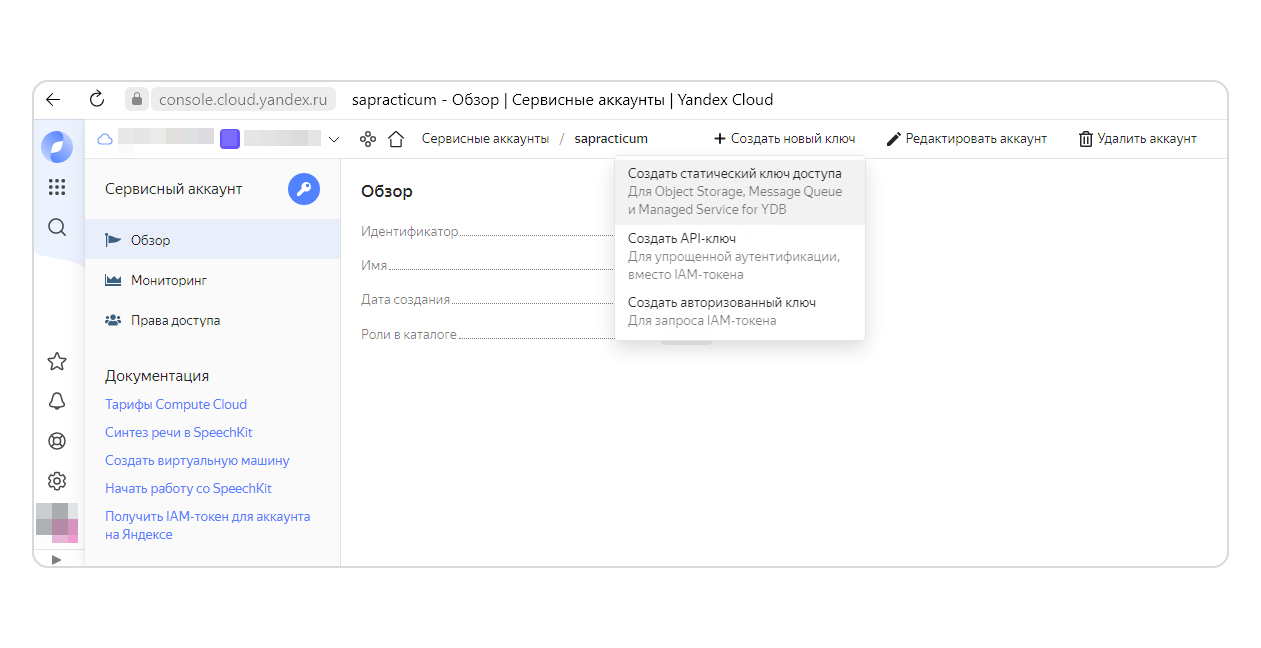This screenshot has height=648, width=1261.
Task: Click the purple folder square icon
Action: click(x=230, y=139)
